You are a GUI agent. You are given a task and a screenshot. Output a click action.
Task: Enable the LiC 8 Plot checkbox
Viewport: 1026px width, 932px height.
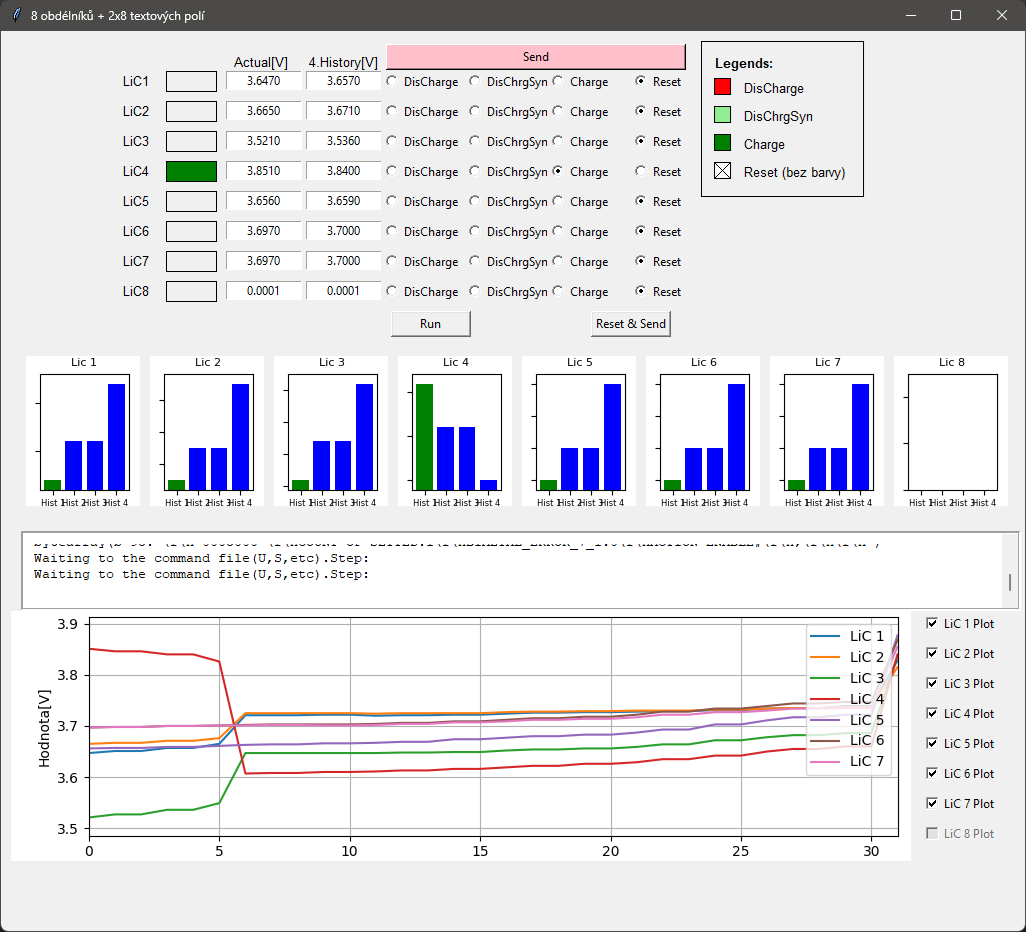point(930,833)
